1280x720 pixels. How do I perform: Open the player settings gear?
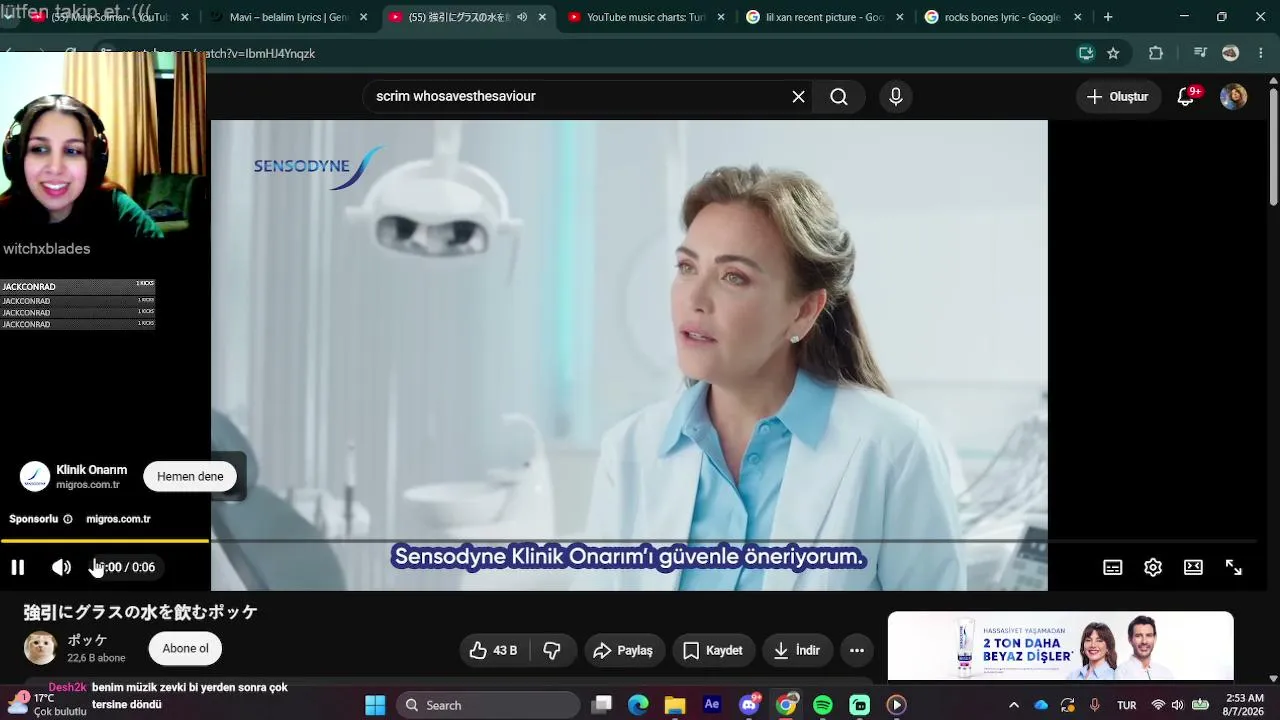[x=1153, y=567]
